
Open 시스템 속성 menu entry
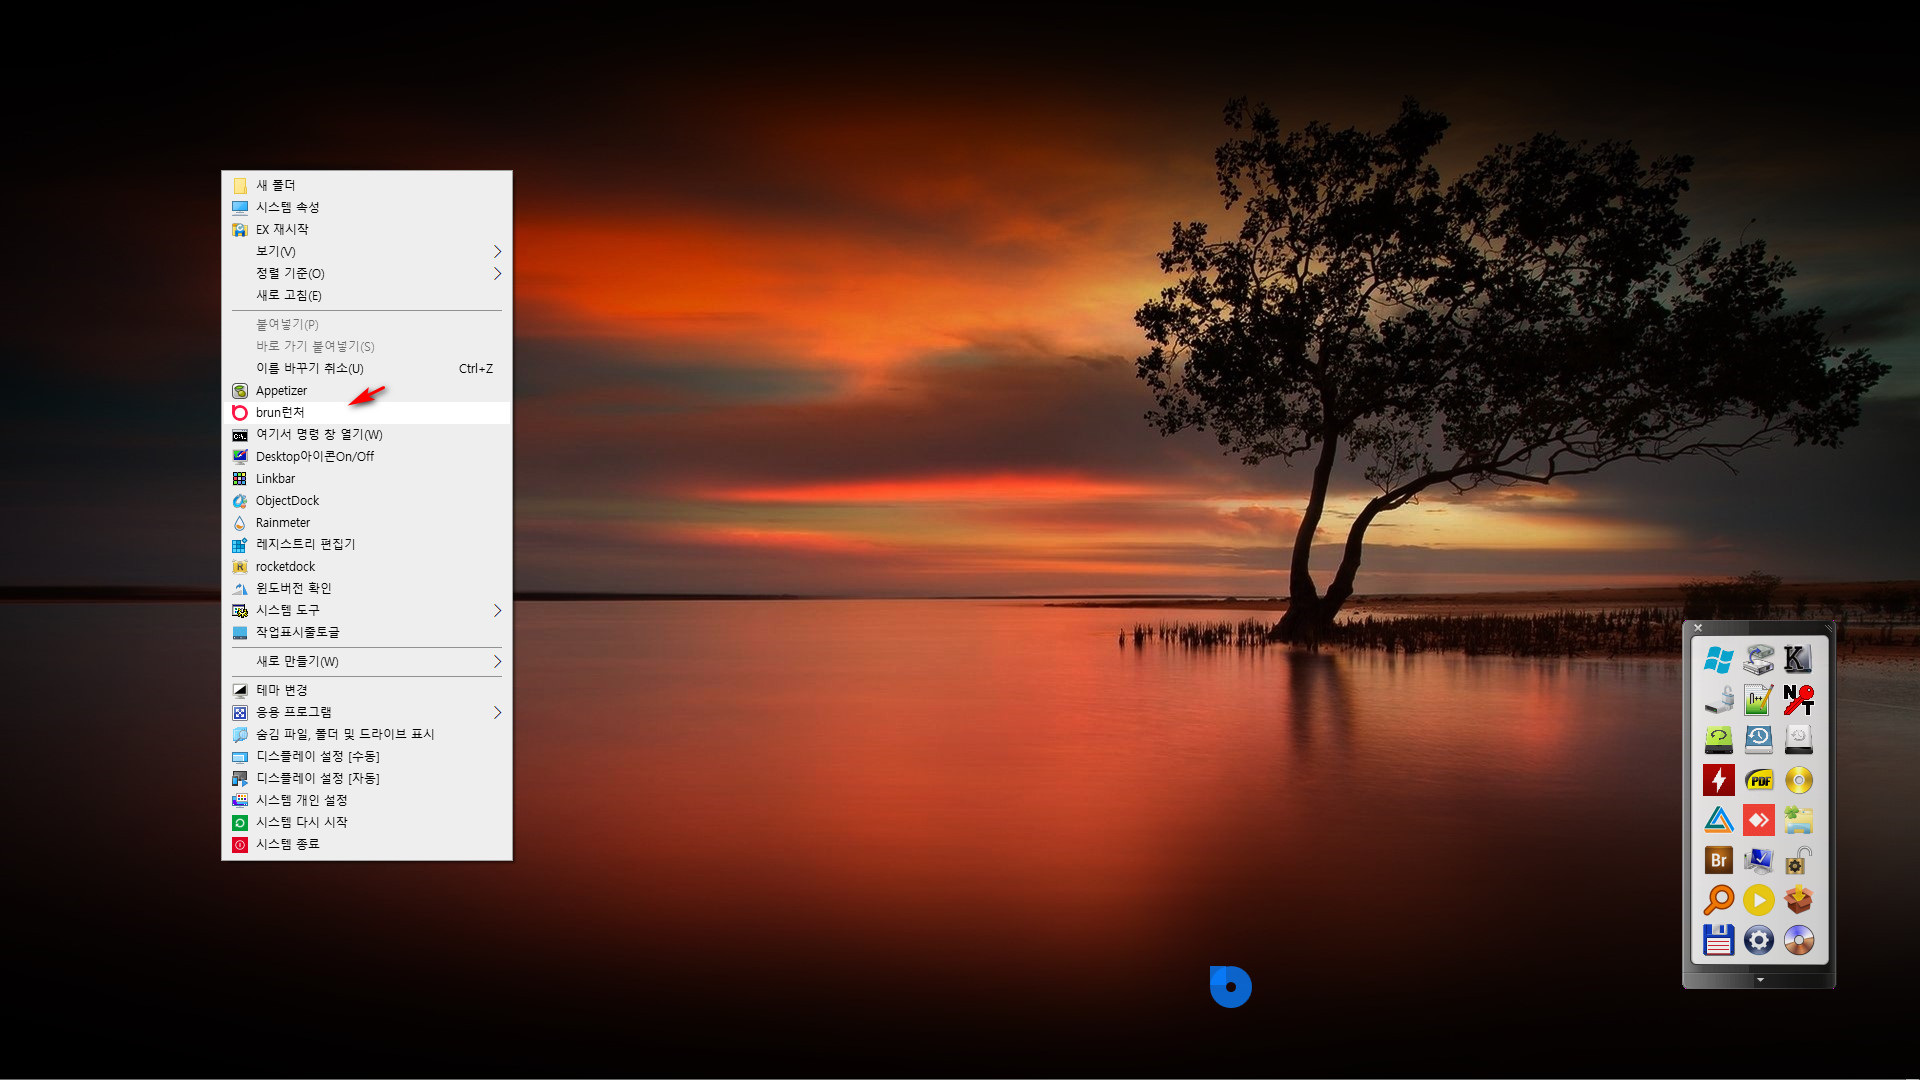point(367,207)
